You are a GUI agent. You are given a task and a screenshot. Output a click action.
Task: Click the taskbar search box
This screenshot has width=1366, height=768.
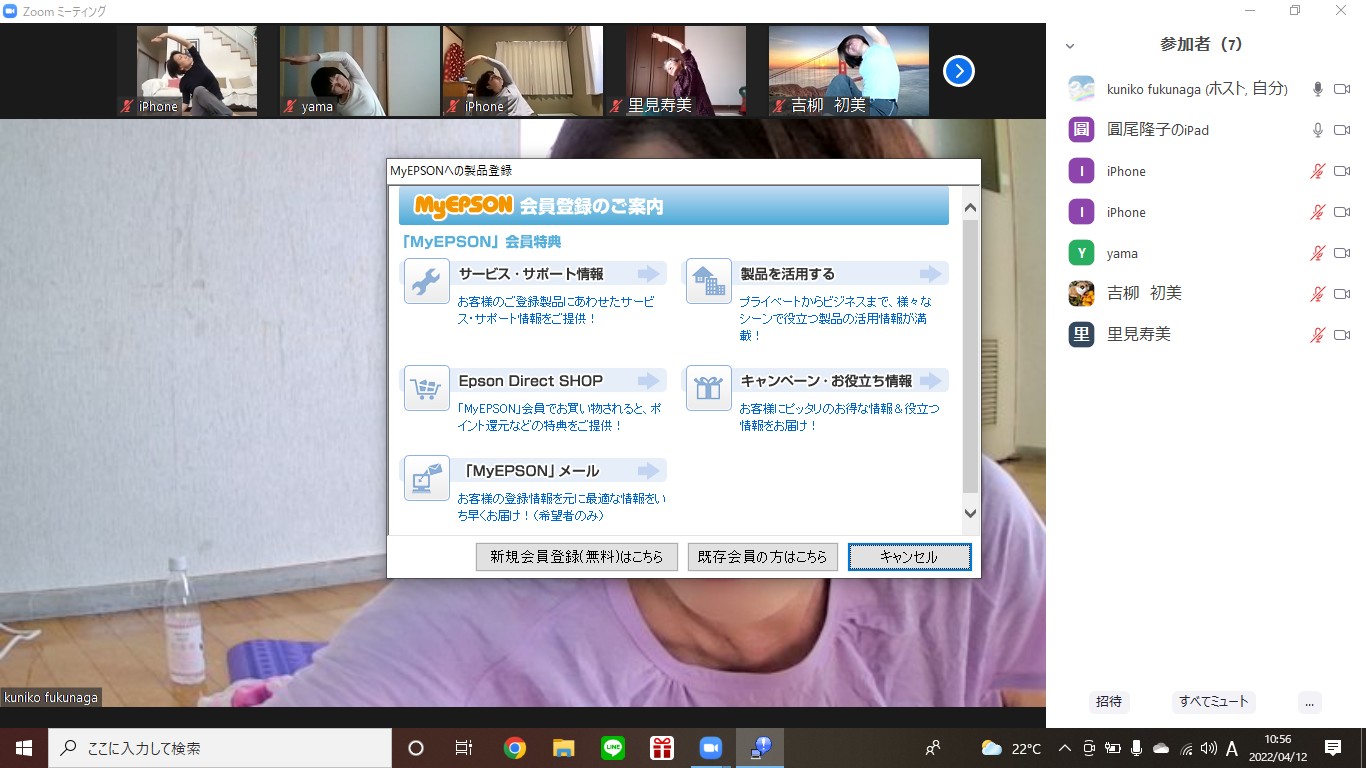(x=220, y=748)
